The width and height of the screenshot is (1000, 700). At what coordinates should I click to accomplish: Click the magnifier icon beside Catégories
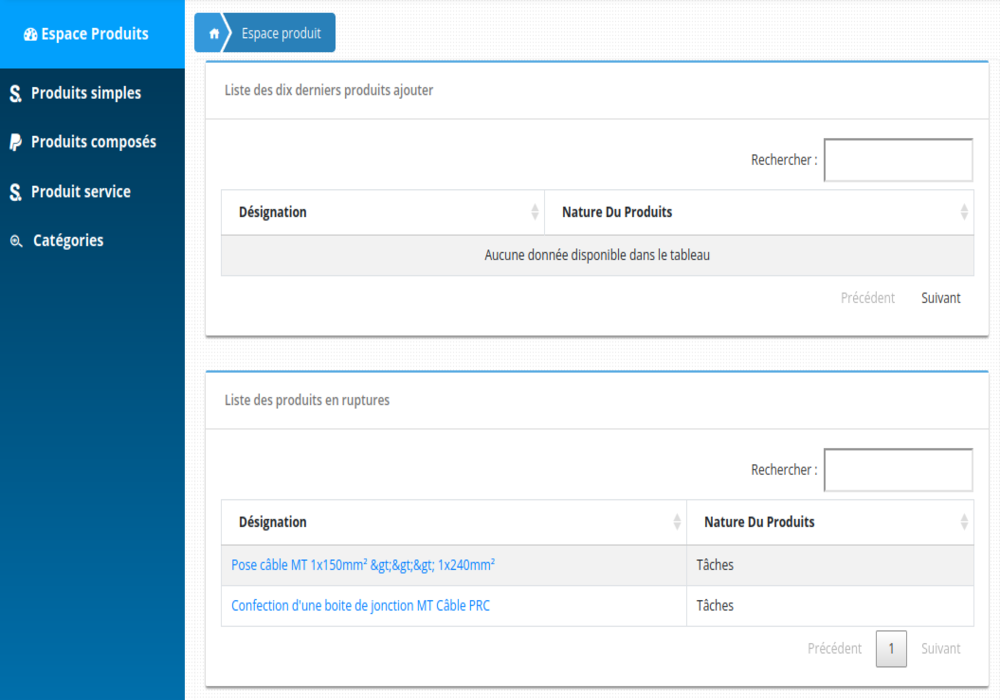tap(15, 241)
